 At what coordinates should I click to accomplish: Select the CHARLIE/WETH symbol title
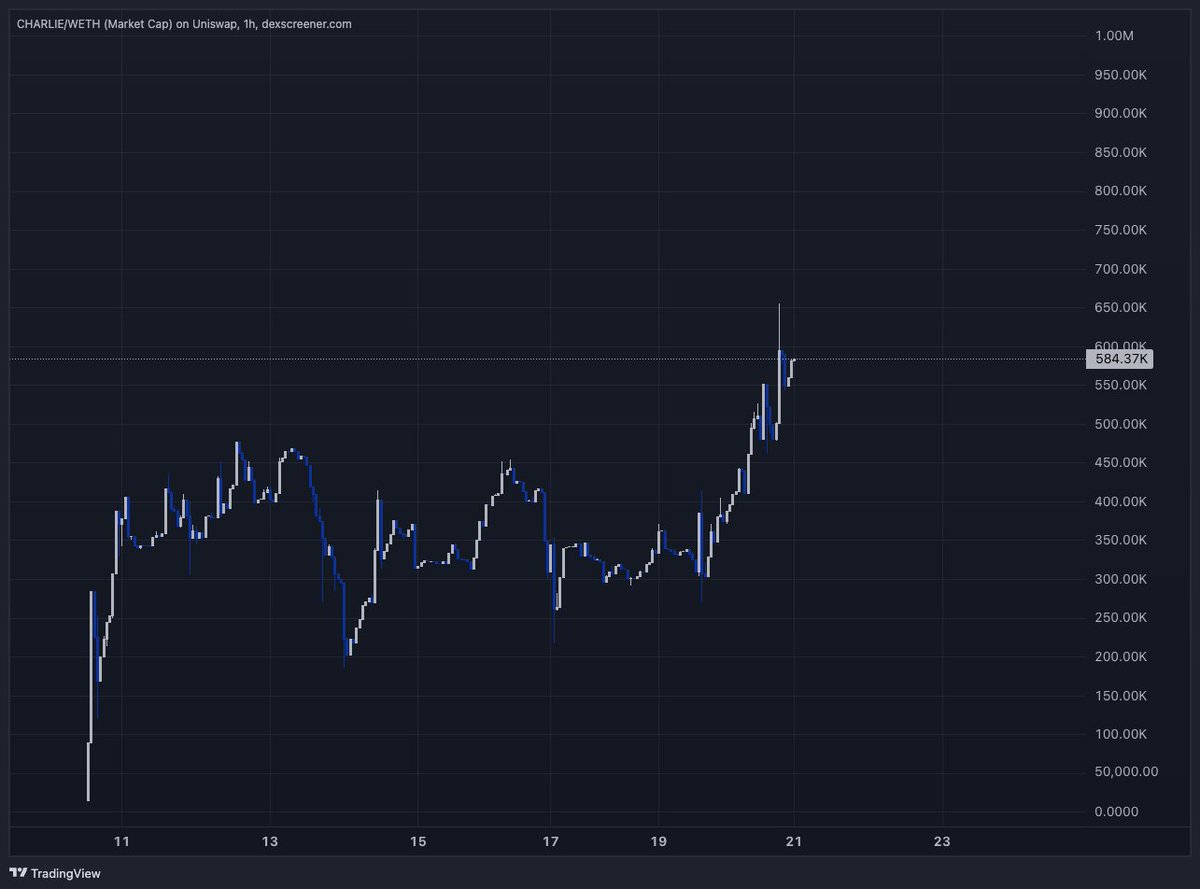pyautogui.click(x=60, y=23)
